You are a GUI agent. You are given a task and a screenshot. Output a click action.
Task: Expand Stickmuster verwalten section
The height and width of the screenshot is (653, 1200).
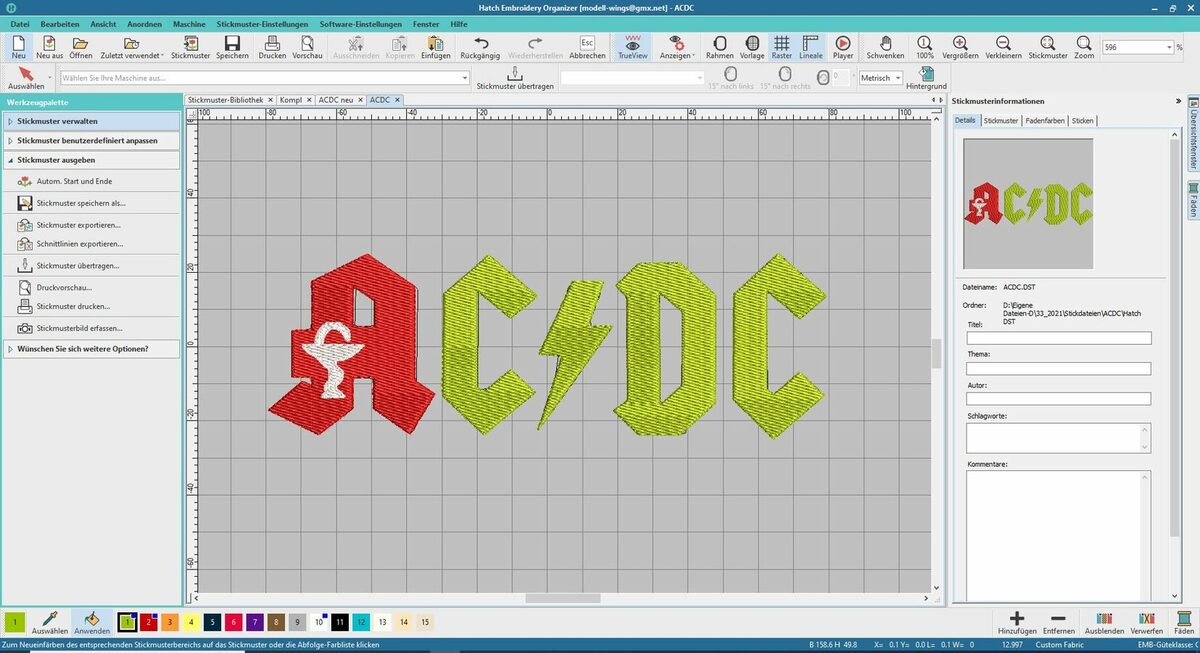(92, 121)
